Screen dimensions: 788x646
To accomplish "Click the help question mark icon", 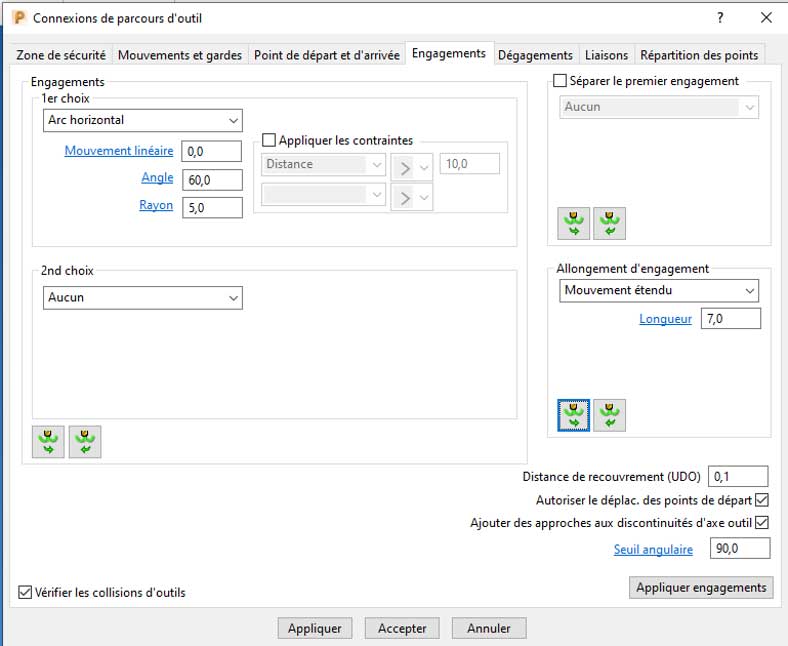I will (x=720, y=18).
